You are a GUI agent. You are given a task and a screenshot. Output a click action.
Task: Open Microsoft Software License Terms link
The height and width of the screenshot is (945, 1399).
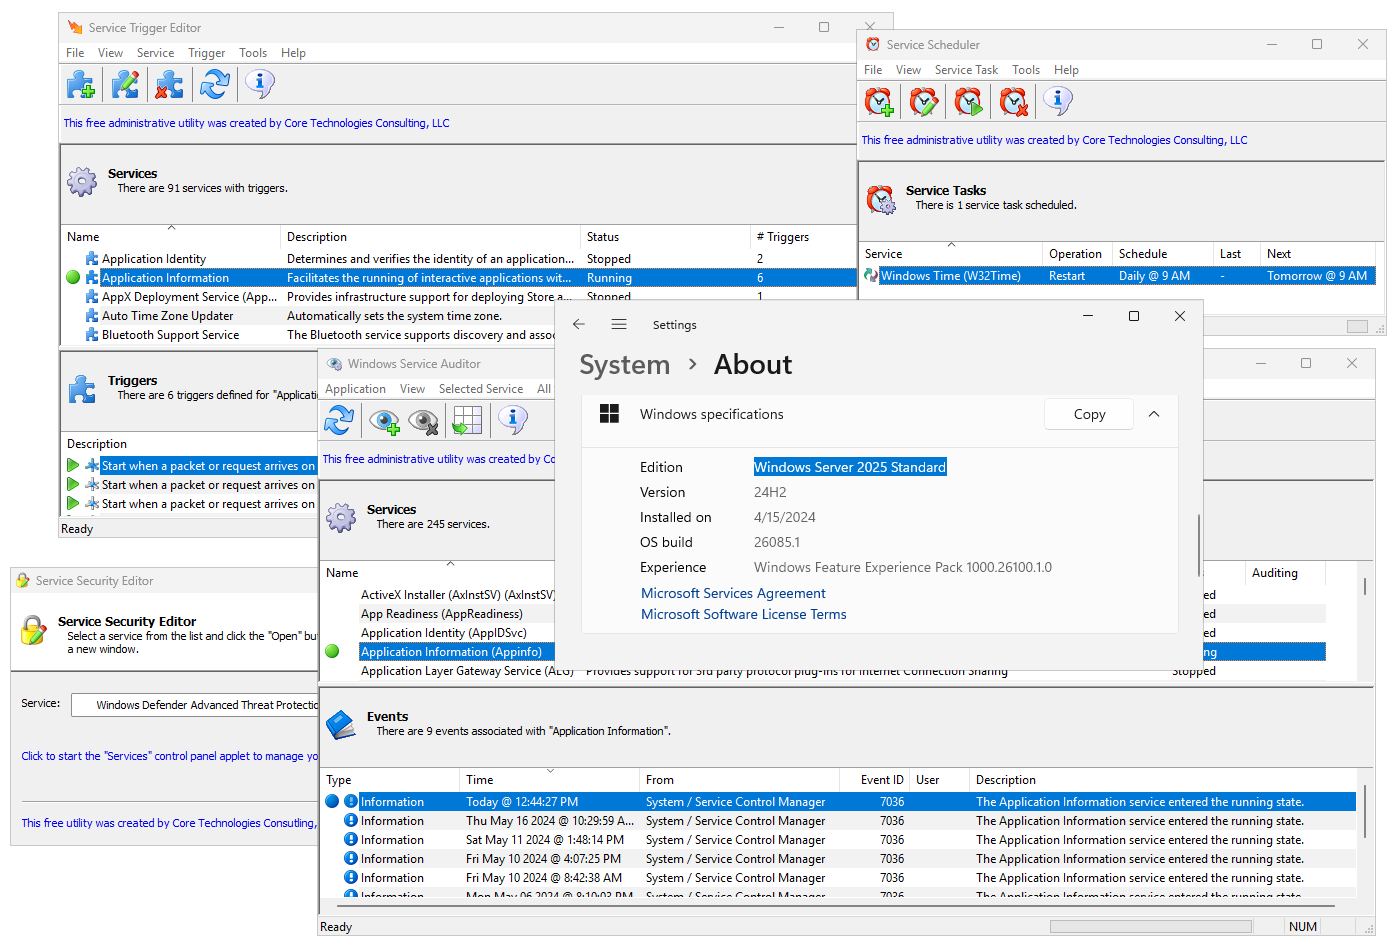click(x=743, y=614)
